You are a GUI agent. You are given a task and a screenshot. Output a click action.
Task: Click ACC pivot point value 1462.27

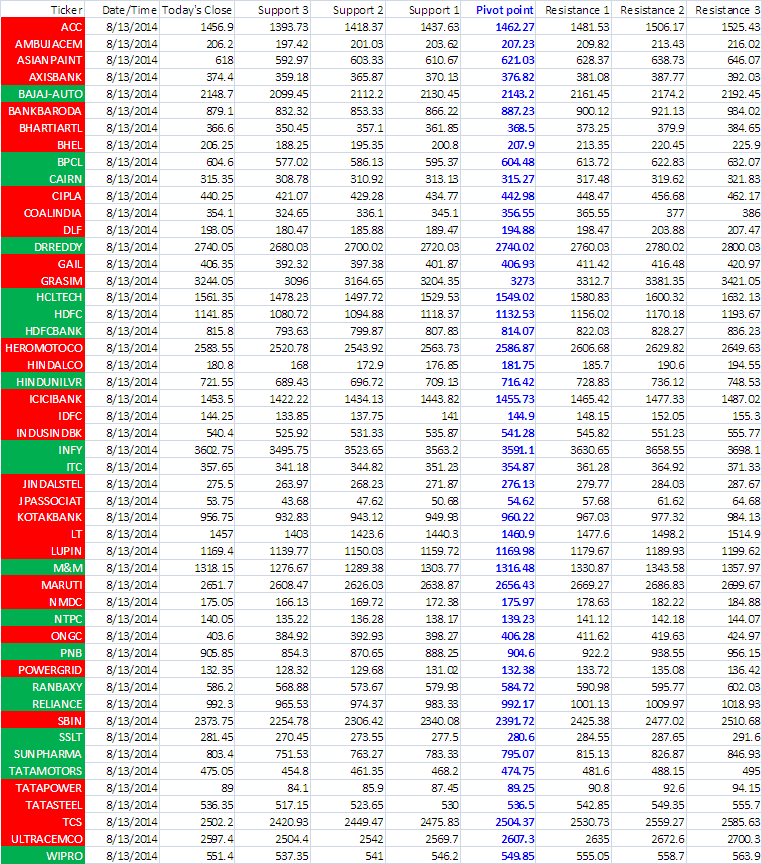515,27
